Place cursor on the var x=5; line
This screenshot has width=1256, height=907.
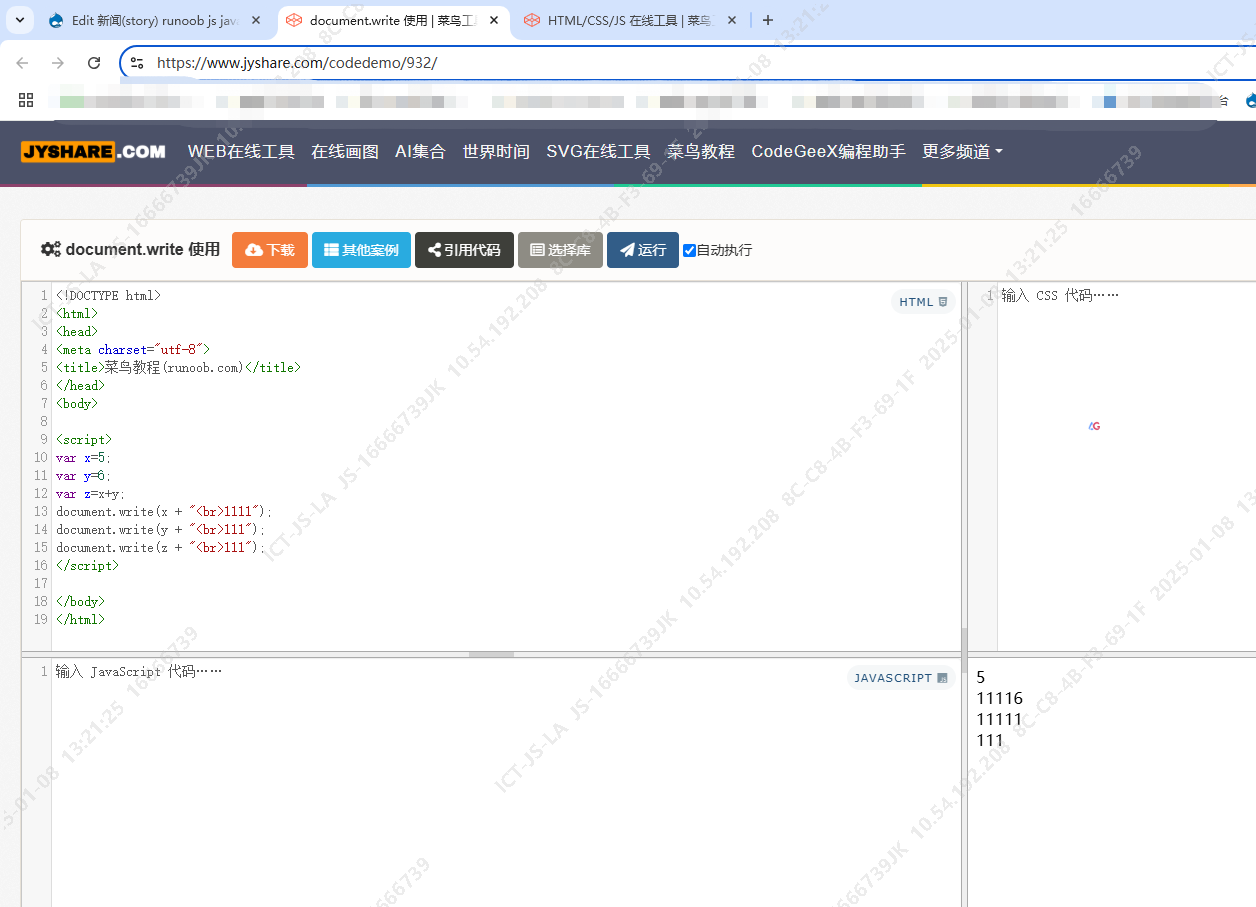[84, 458]
